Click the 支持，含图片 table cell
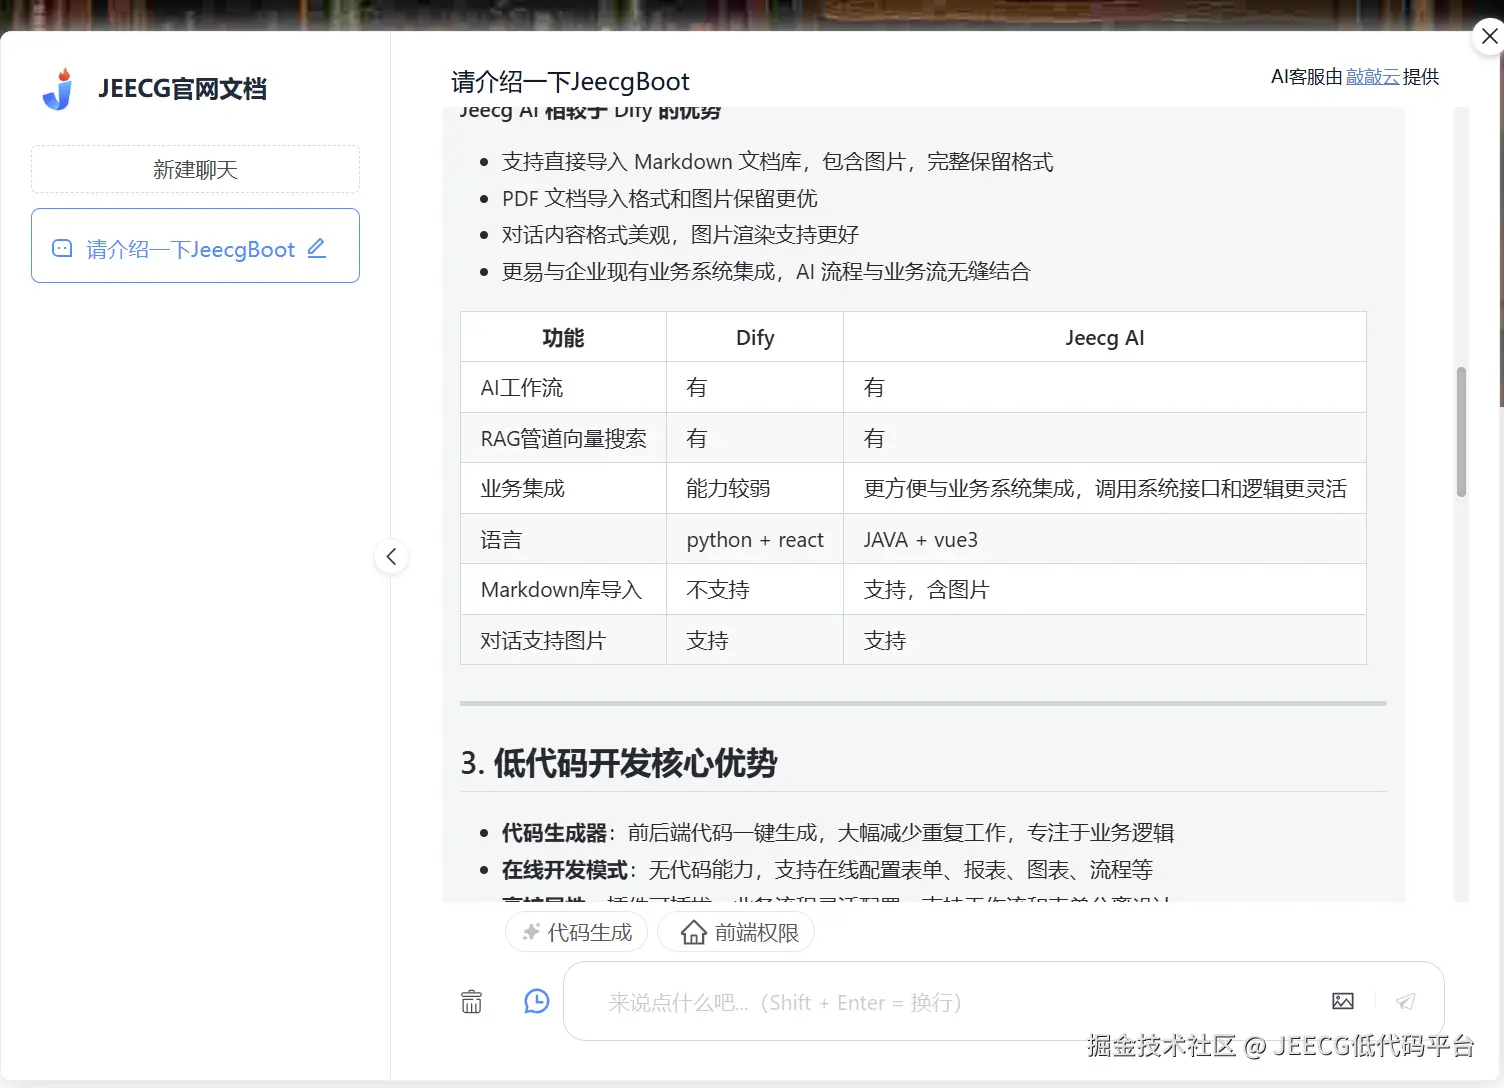This screenshot has width=1504, height=1088. pos(1104,589)
